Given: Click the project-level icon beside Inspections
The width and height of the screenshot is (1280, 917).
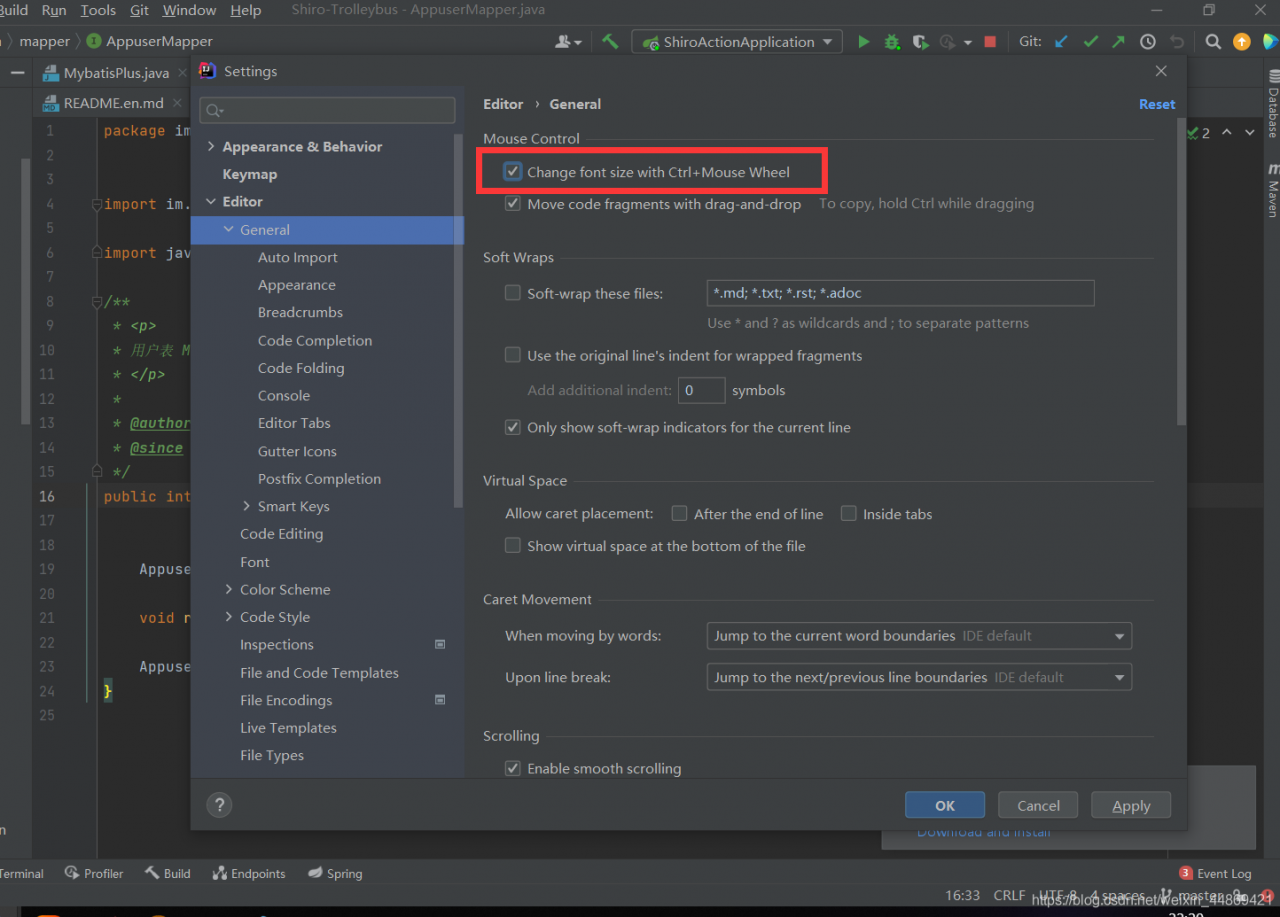Looking at the screenshot, I should [x=440, y=645].
